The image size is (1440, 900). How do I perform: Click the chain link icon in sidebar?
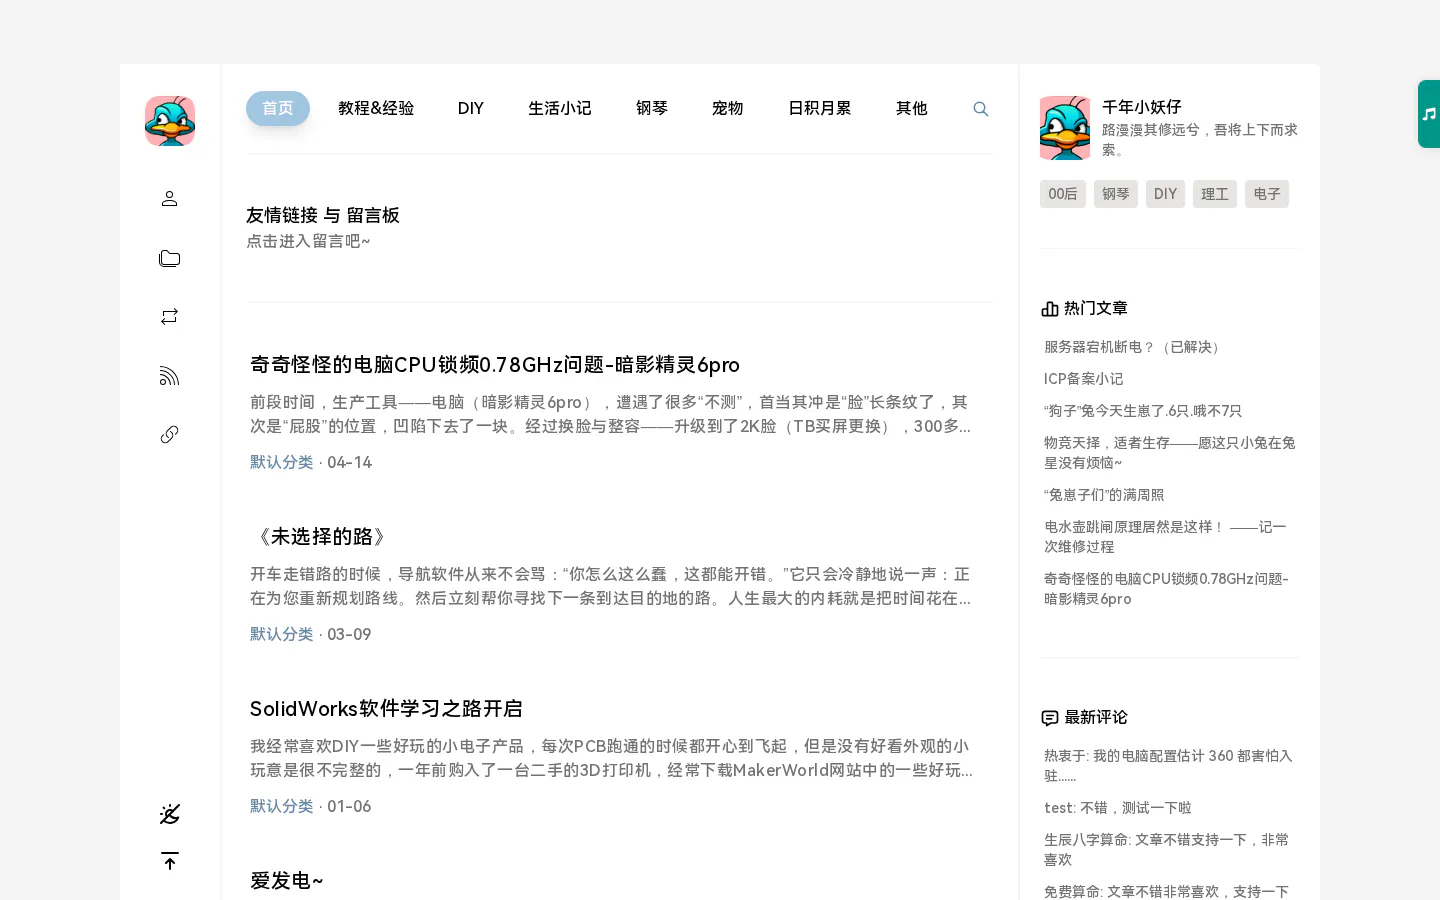pos(170,434)
